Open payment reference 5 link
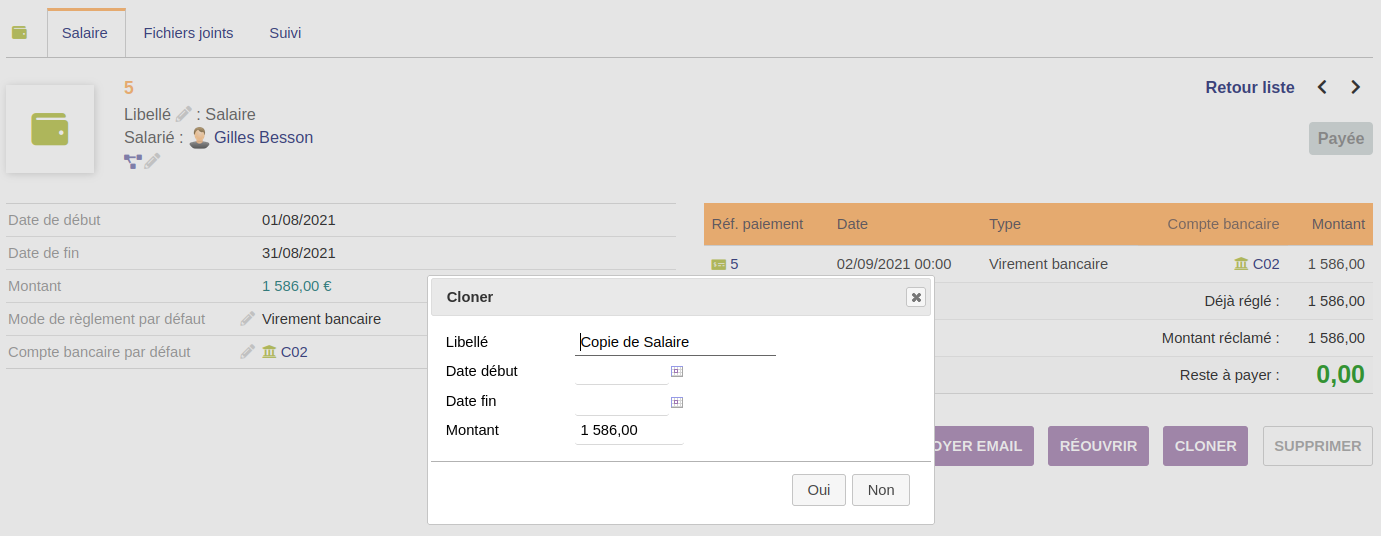This screenshot has height=536, width=1381. (x=733, y=264)
